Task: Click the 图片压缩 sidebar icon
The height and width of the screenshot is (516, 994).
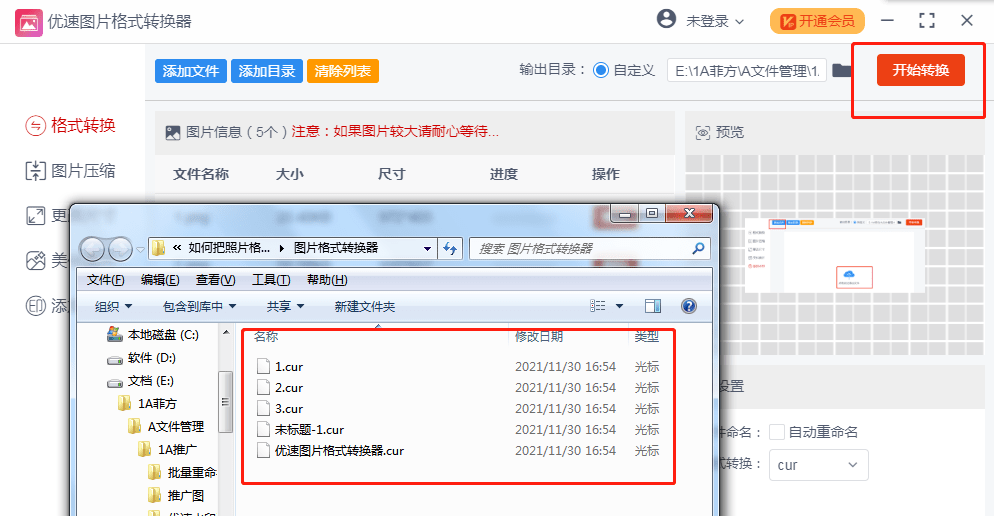Action: coord(36,171)
